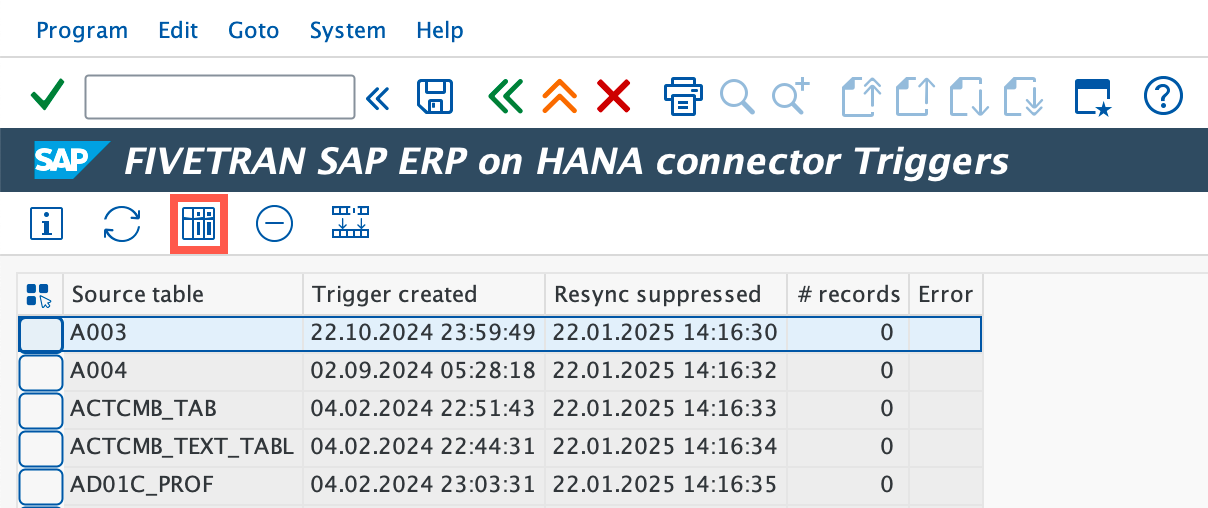Click the AD01C_PROF cell
This screenshot has width=1208, height=508.
pyautogui.click(x=183, y=485)
